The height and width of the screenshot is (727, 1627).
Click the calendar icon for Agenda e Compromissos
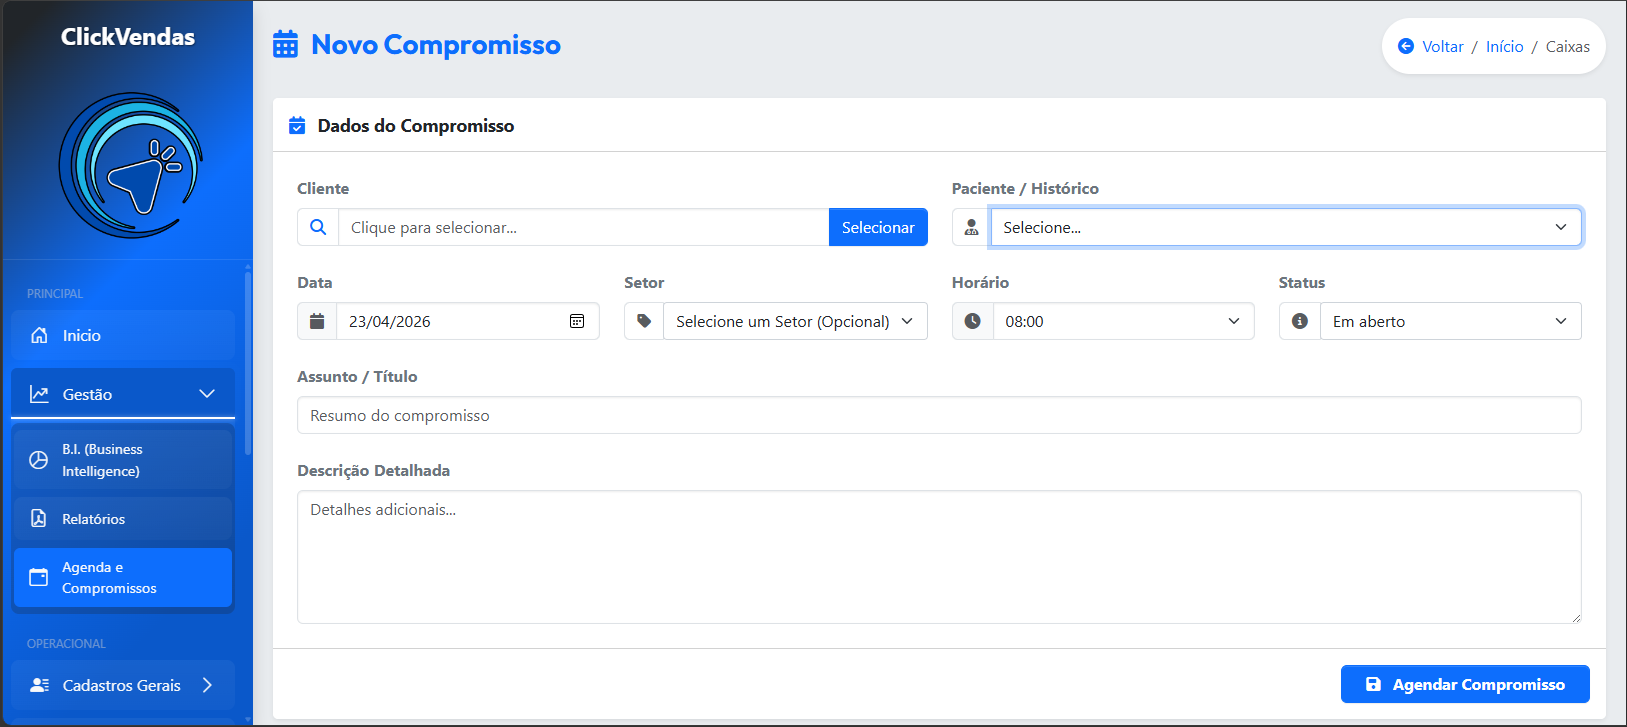[38, 577]
